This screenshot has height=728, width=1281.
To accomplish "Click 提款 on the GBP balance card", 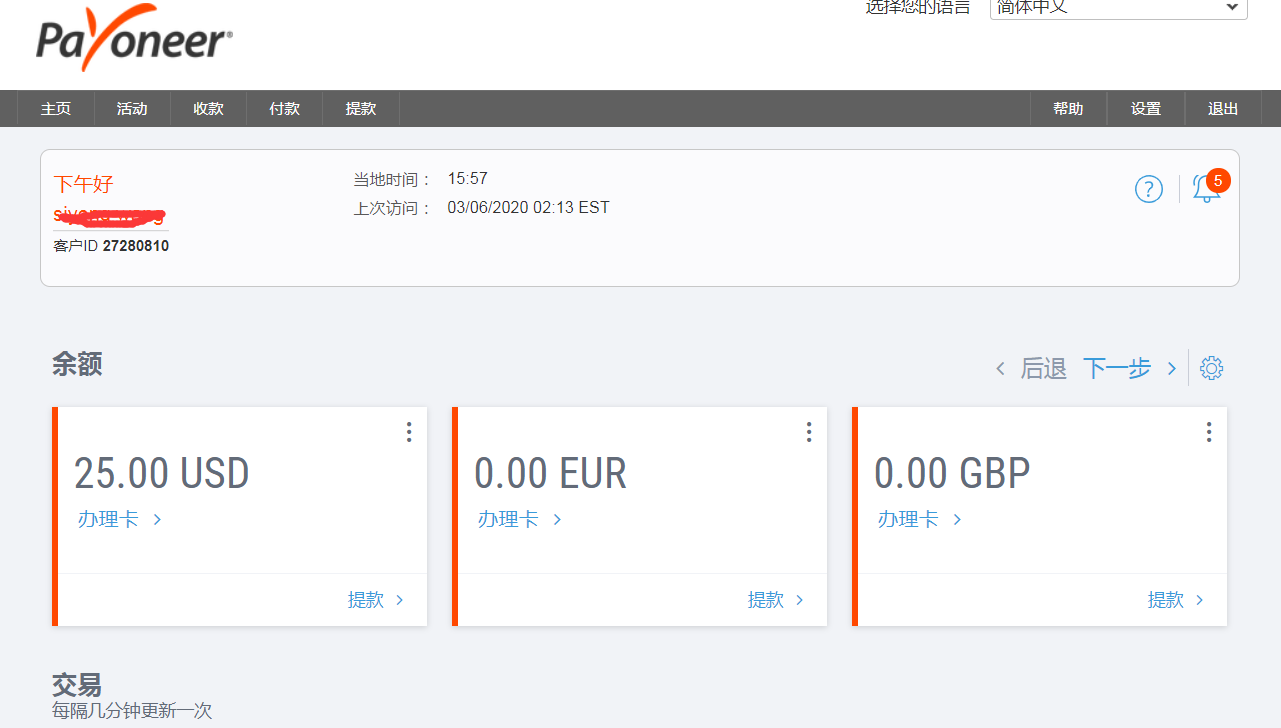I will click(1176, 600).
